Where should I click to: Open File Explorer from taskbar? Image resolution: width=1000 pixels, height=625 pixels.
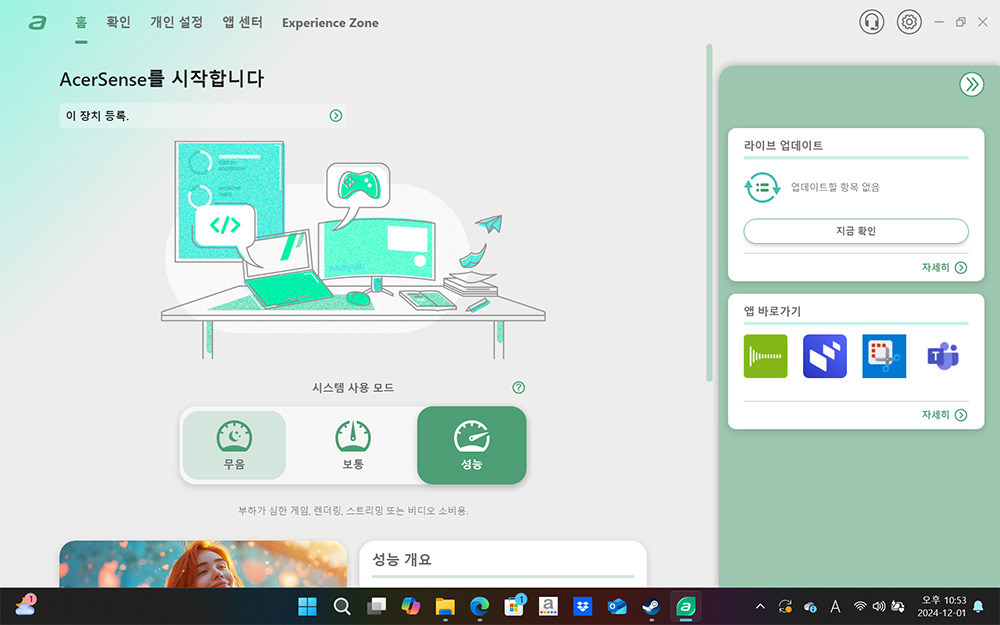[x=445, y=606]
